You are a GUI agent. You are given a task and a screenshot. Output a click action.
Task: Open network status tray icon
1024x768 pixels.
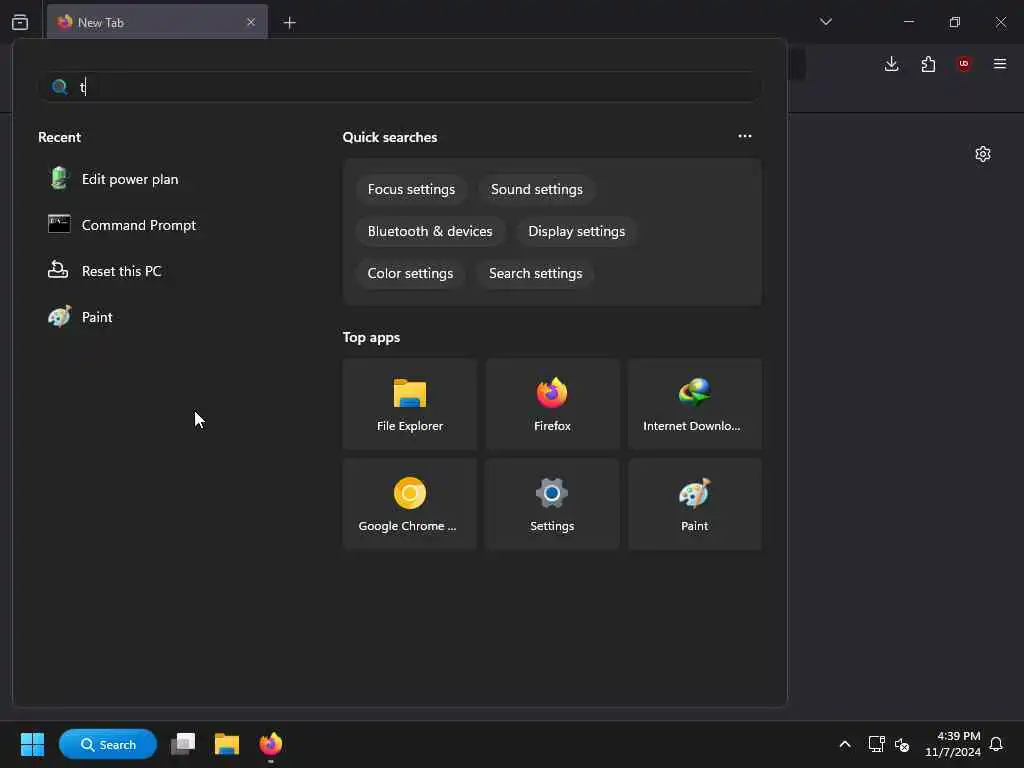click(x=876, y=744)
